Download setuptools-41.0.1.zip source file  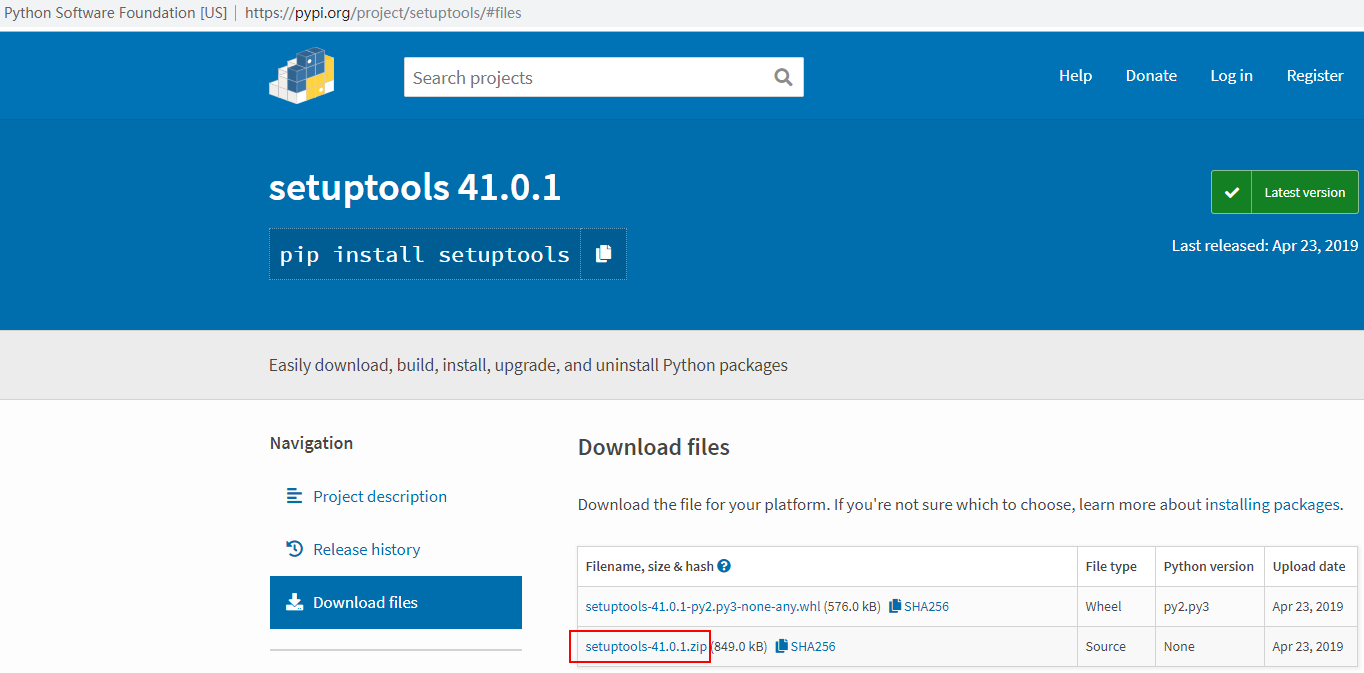click(646, 646)
